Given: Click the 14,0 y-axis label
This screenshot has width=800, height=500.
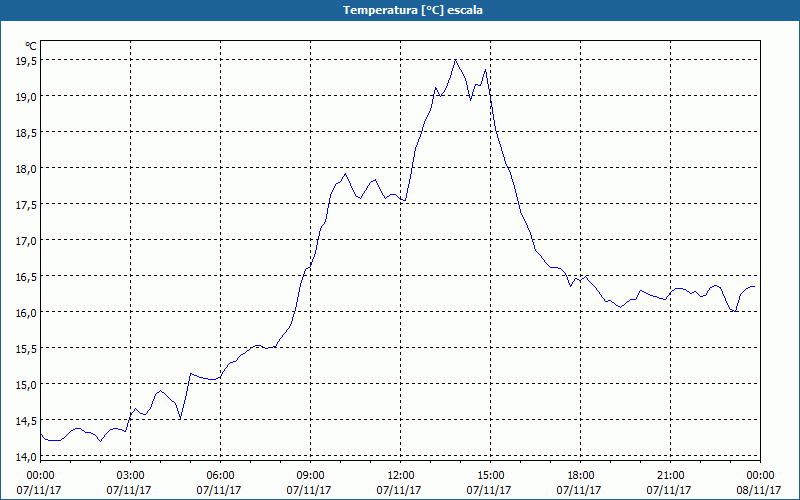Looking at the screenshot, I should pos(26,457).
